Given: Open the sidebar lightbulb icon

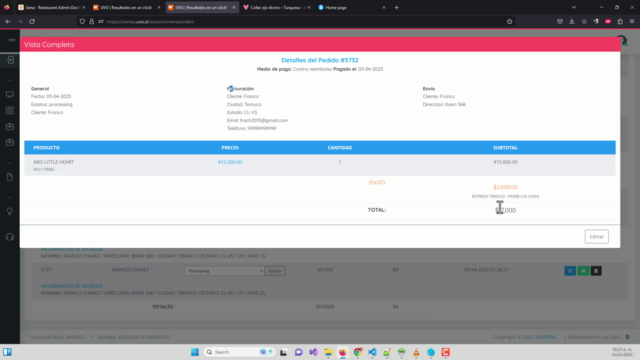Looking at the screenshot, I should (10, 211).
